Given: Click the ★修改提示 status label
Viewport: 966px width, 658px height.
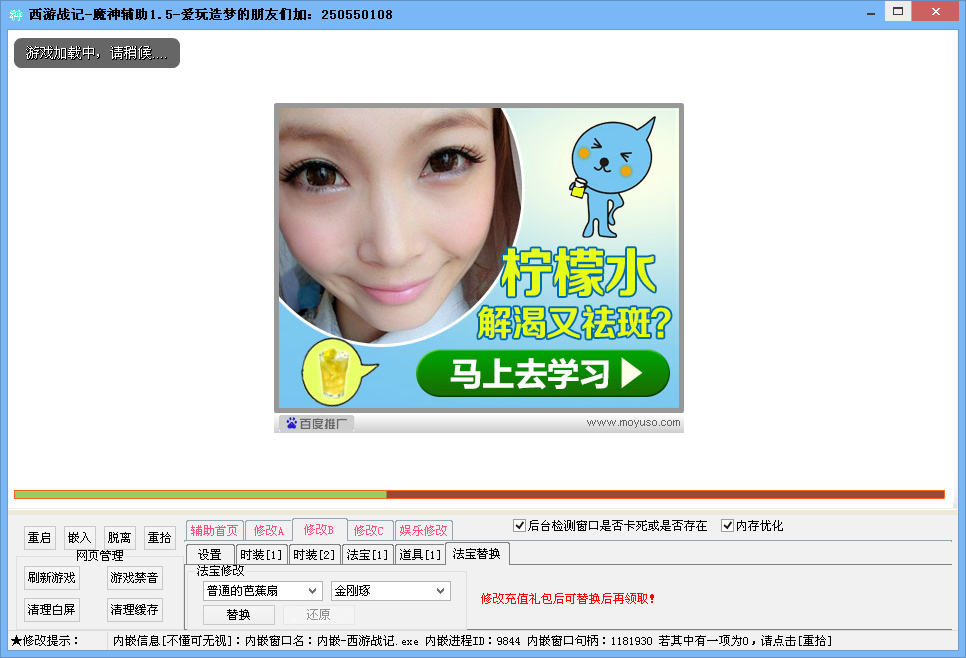Looking at the screenshot, I should pos(45,641).
